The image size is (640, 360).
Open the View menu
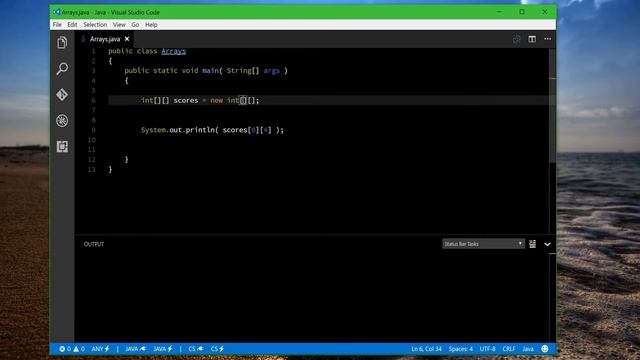(119, 25)
